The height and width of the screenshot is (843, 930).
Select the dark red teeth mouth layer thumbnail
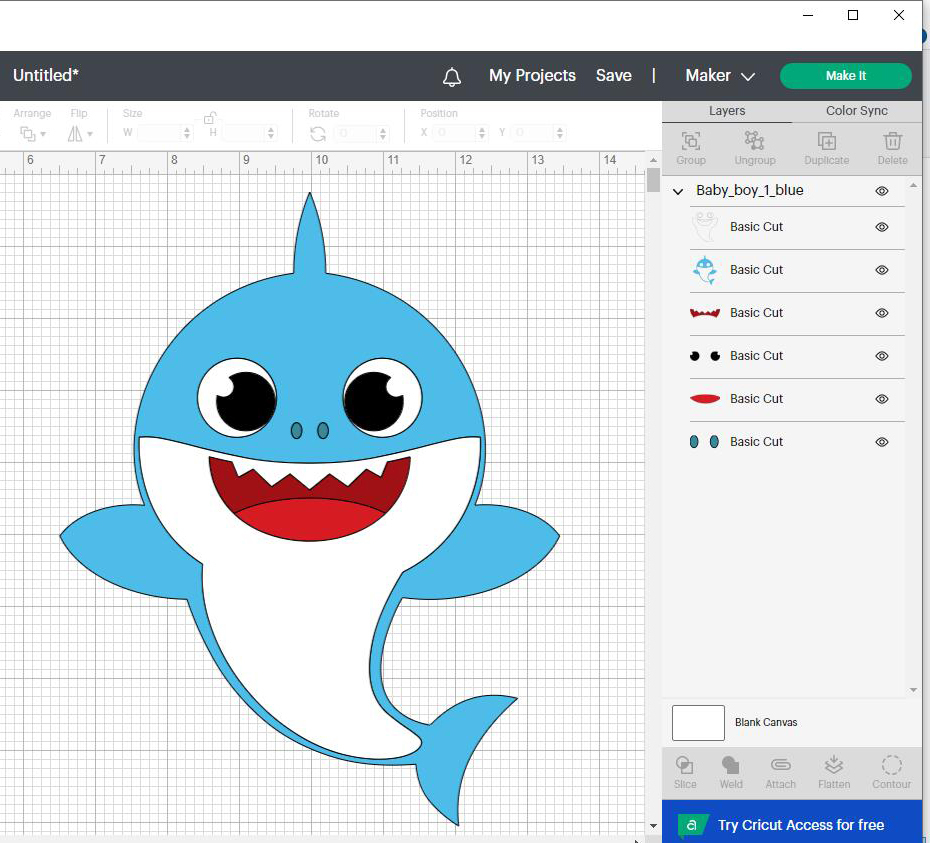point(705,313)
